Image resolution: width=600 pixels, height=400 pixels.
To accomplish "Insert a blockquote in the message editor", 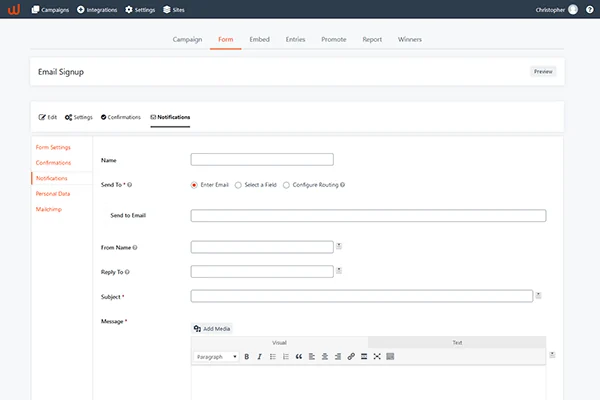I will [299, 356].
